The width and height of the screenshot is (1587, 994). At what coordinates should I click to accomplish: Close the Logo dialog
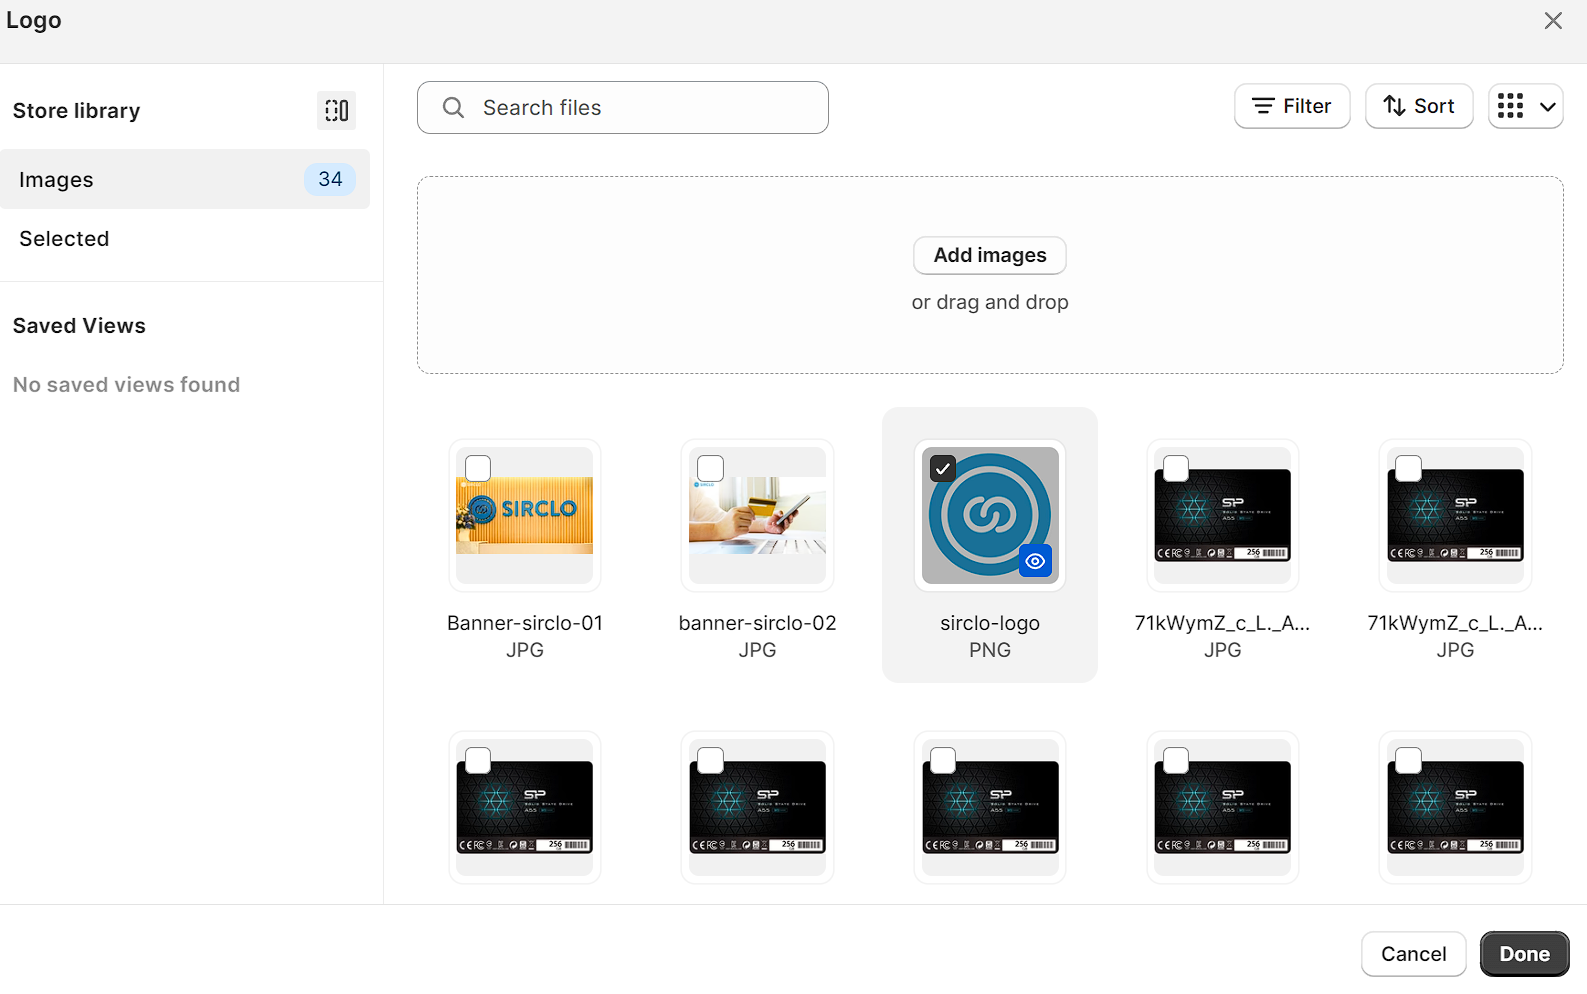click(1552, 21)
